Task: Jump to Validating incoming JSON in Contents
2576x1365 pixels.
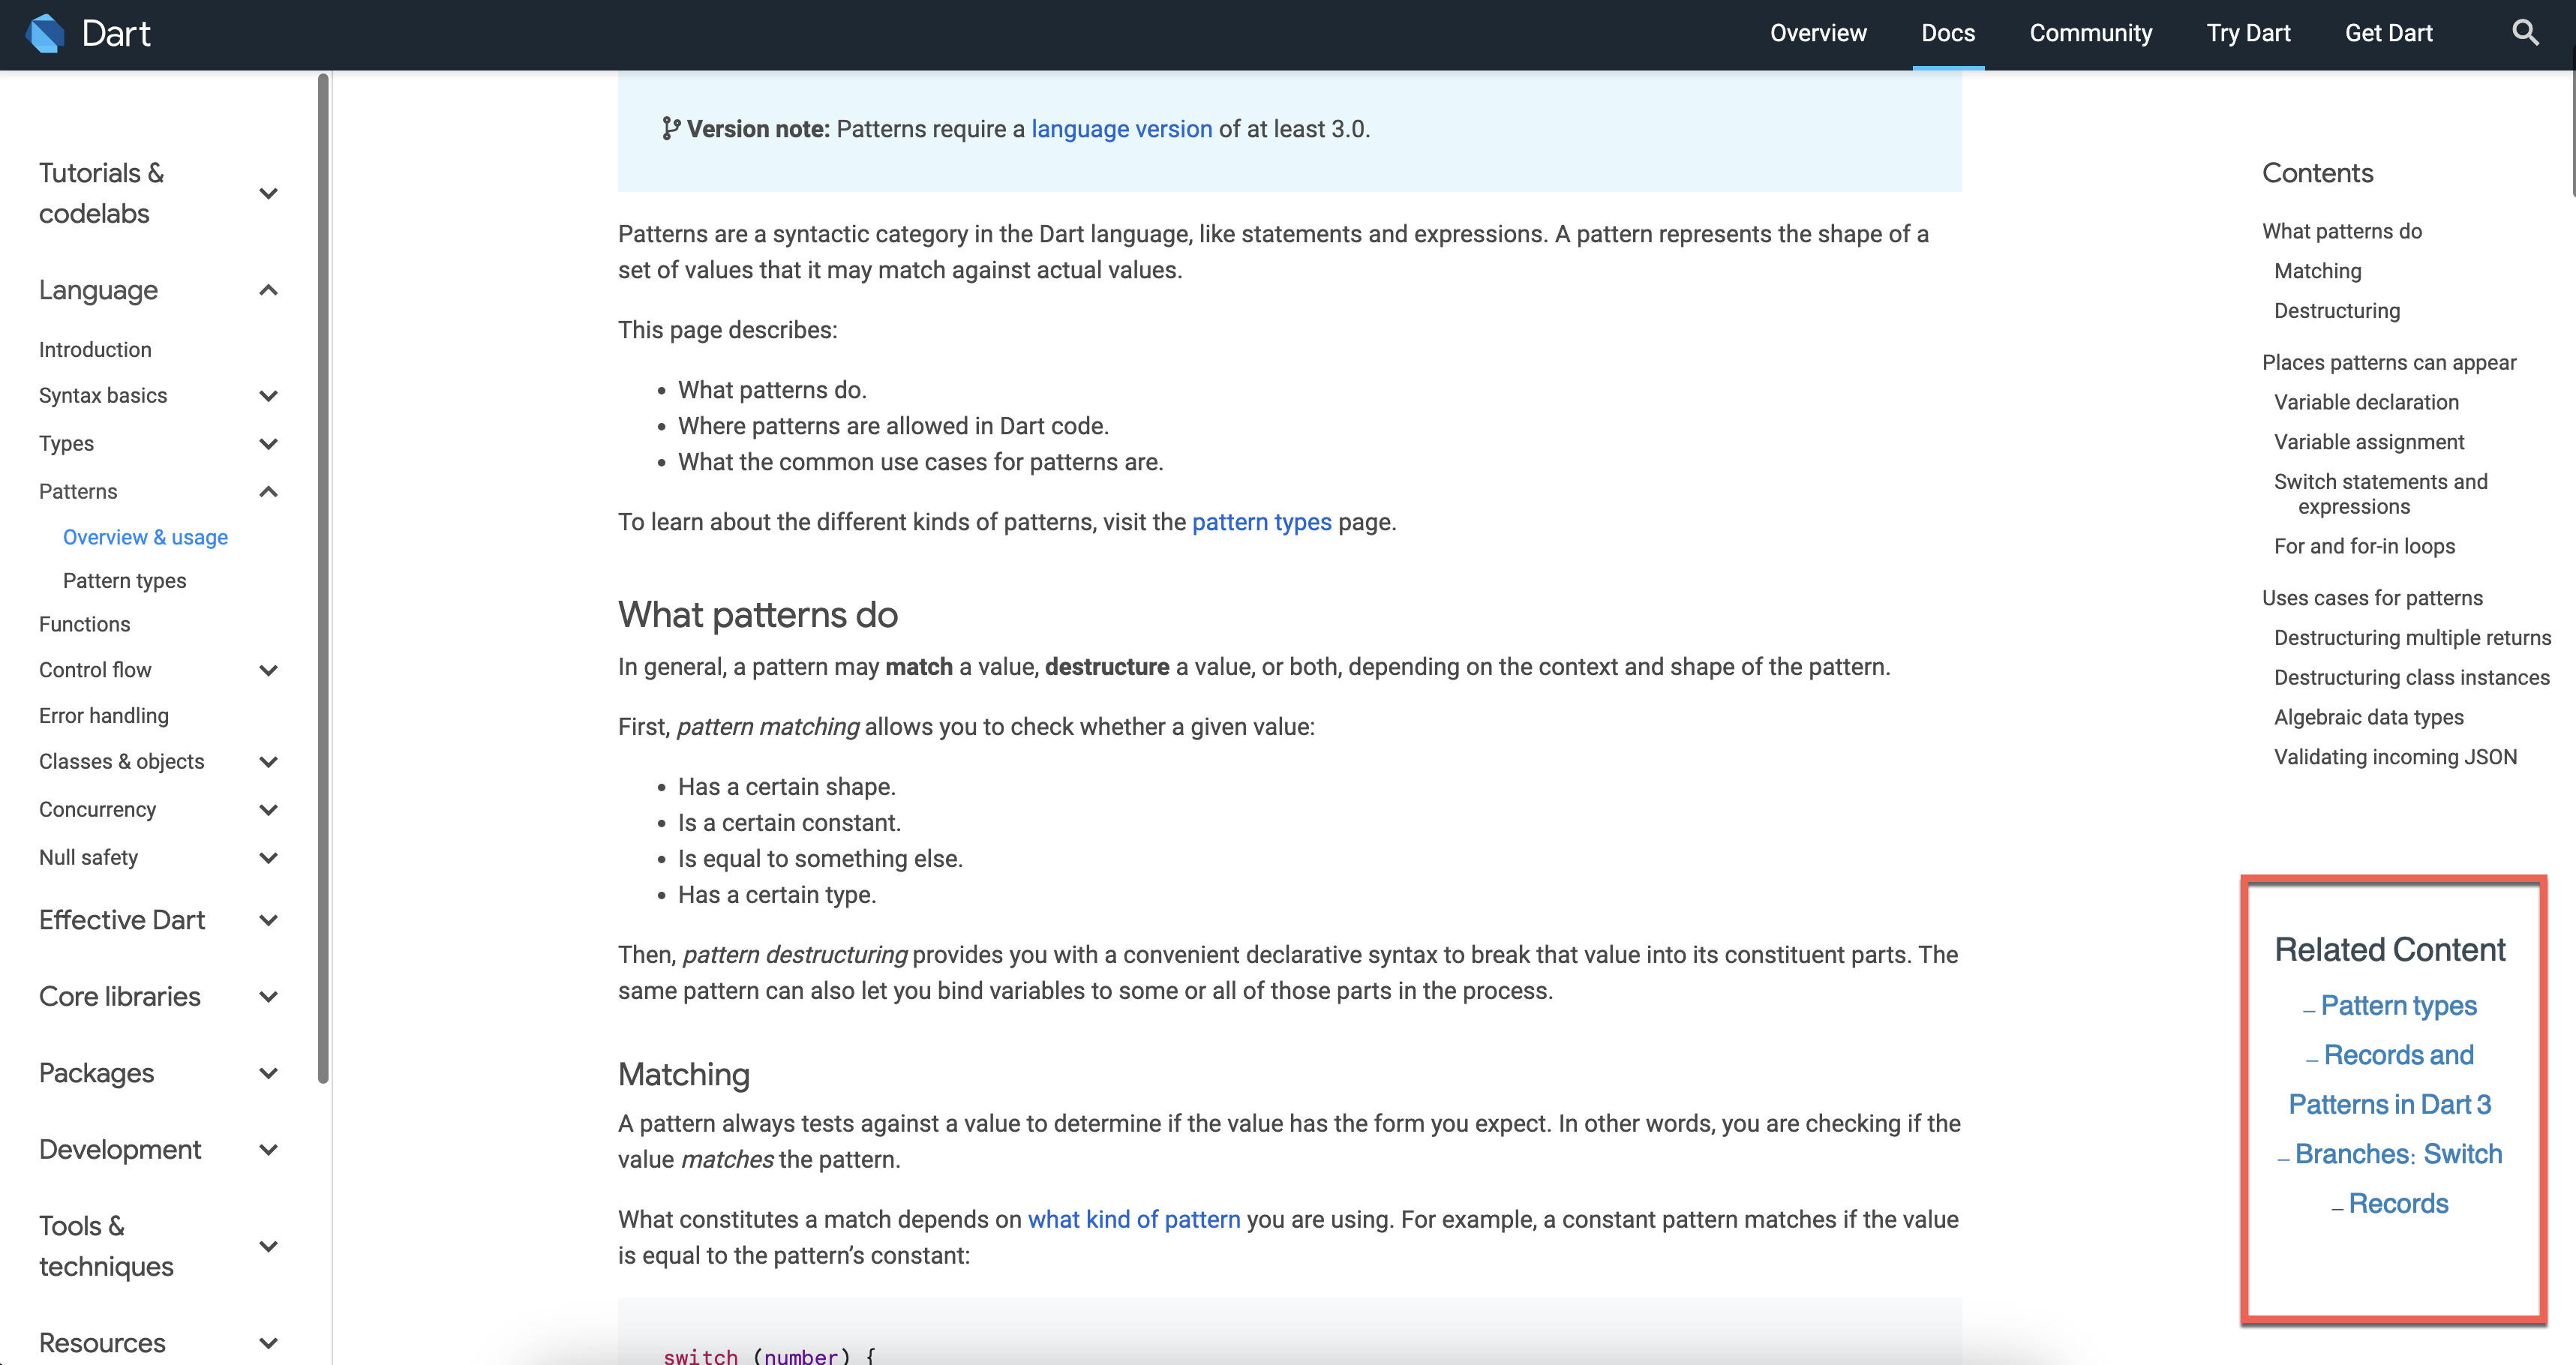Action: pos(2395,757)
